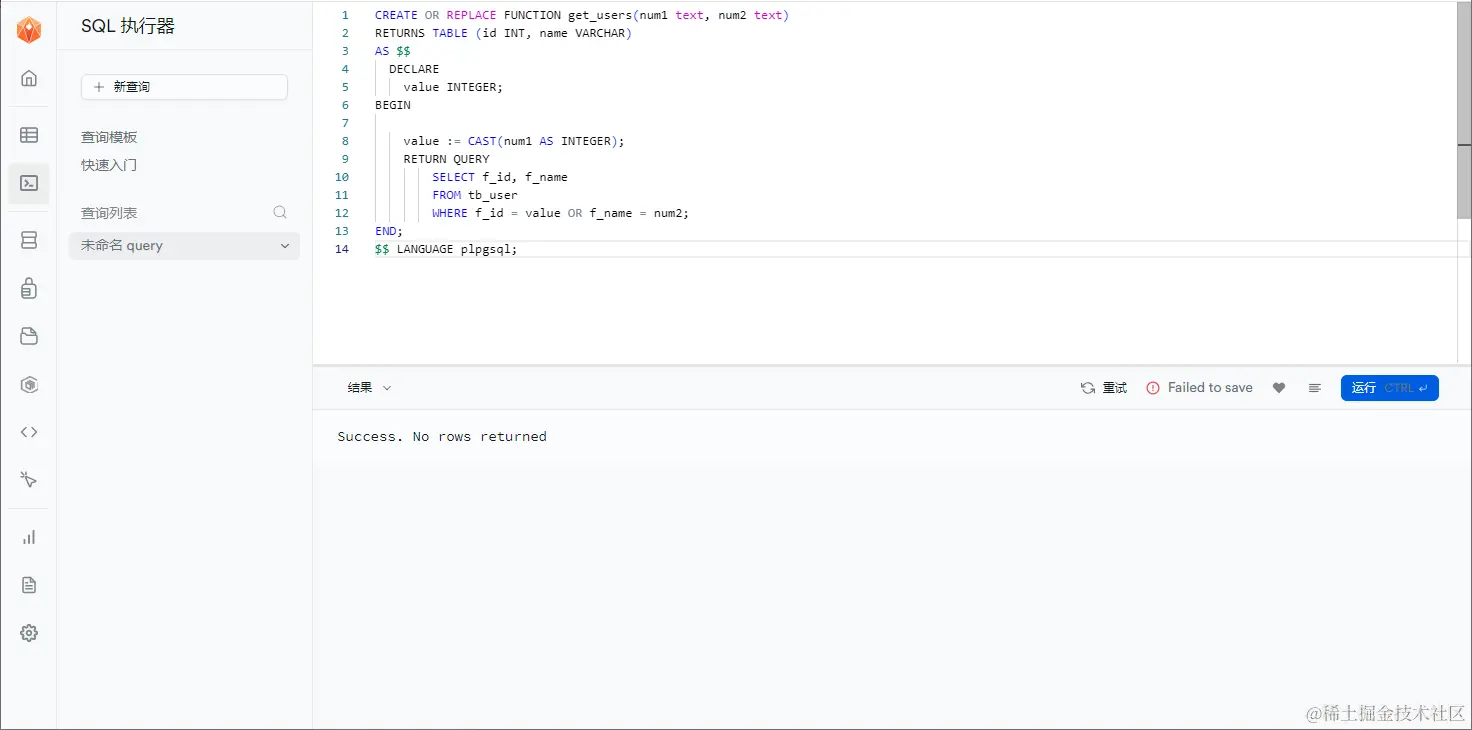Open the Authentication lock icon
The height and width of the screenshot is (730, 1472).
coord(29,288)
